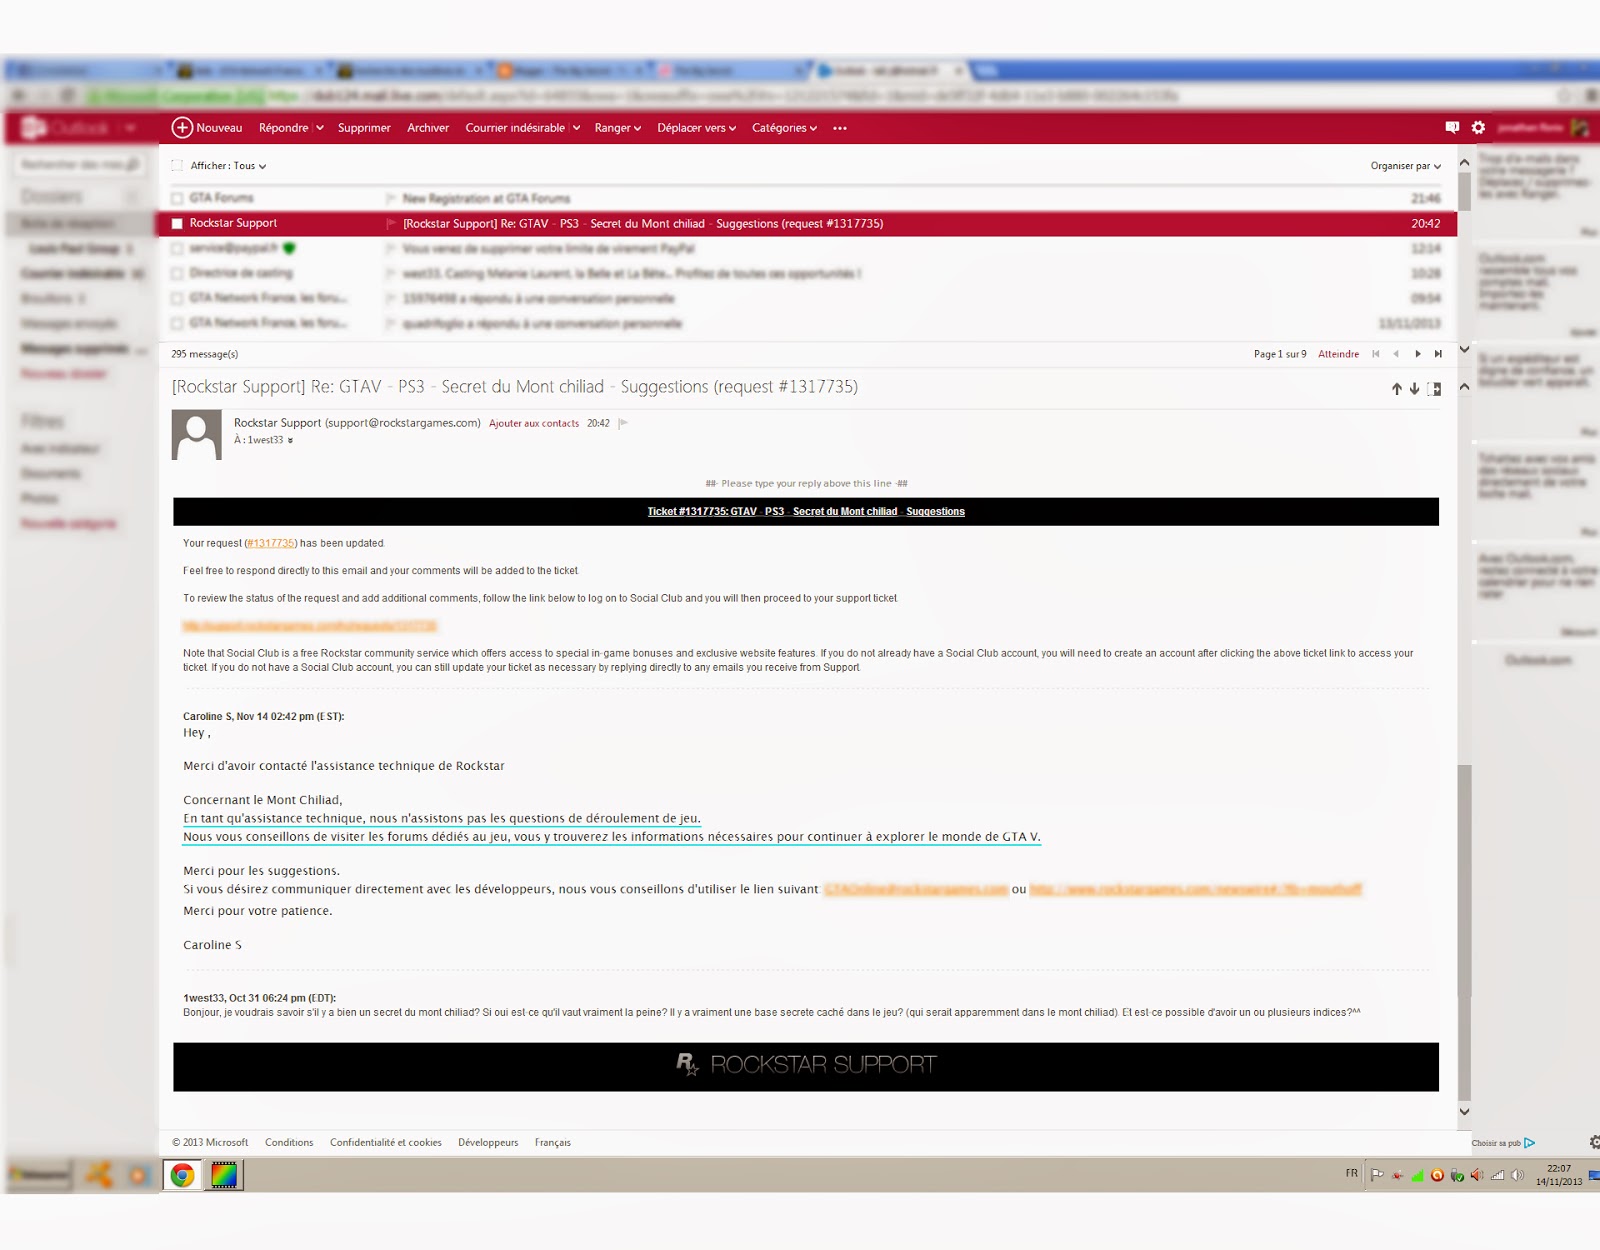Click the language indicator FR in the taskbar
This screenshot has height=1250, width=1600.
point(1352,1173)
